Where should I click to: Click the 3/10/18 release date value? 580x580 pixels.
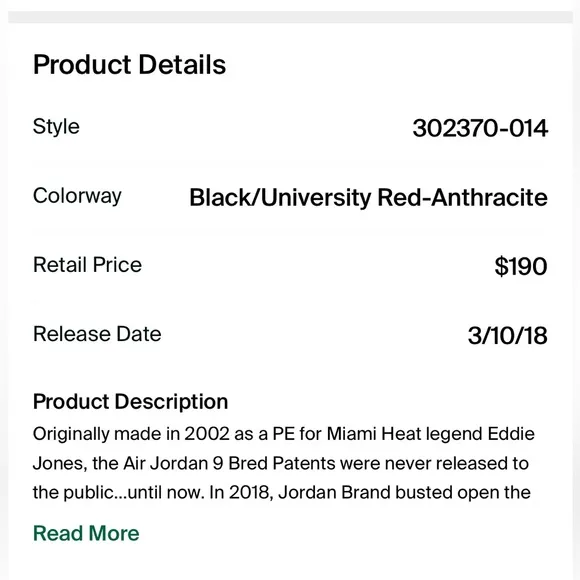coord(508,335)
